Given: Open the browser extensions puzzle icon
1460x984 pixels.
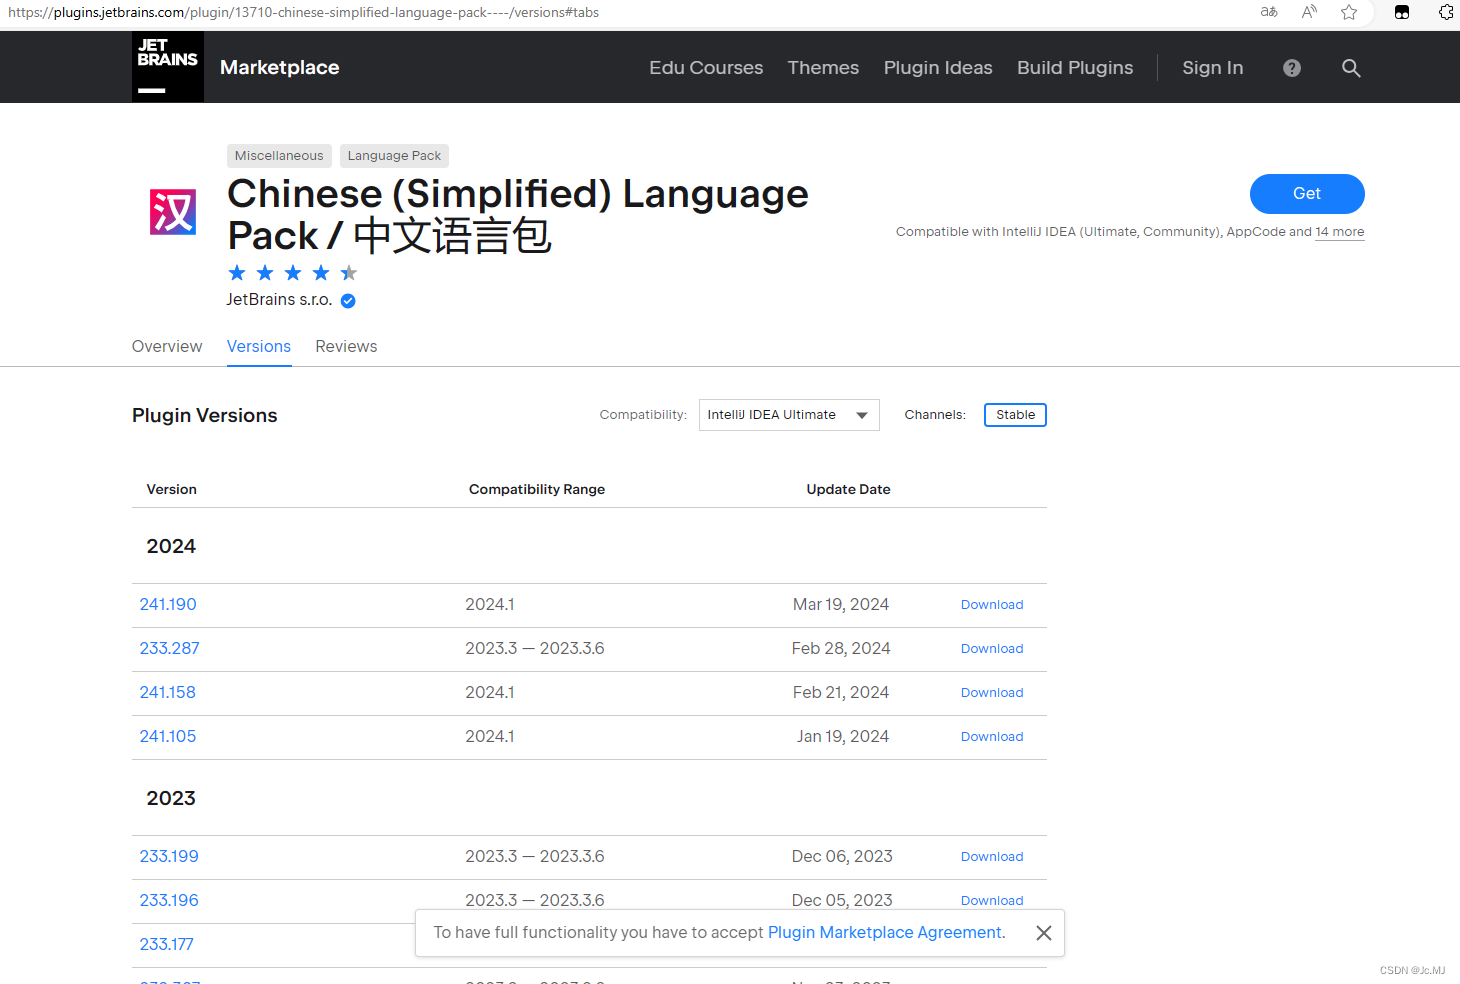Looking at the screenshot, I should click(1446, 12).
